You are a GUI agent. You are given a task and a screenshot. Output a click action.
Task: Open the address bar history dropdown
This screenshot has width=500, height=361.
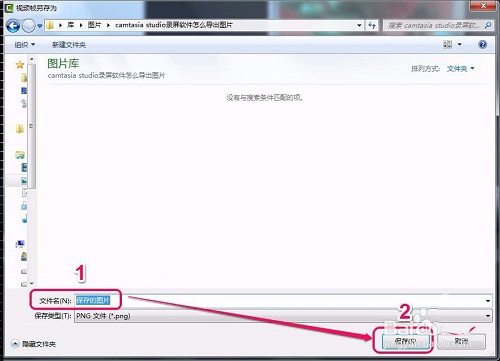click(x=359, y=25)
